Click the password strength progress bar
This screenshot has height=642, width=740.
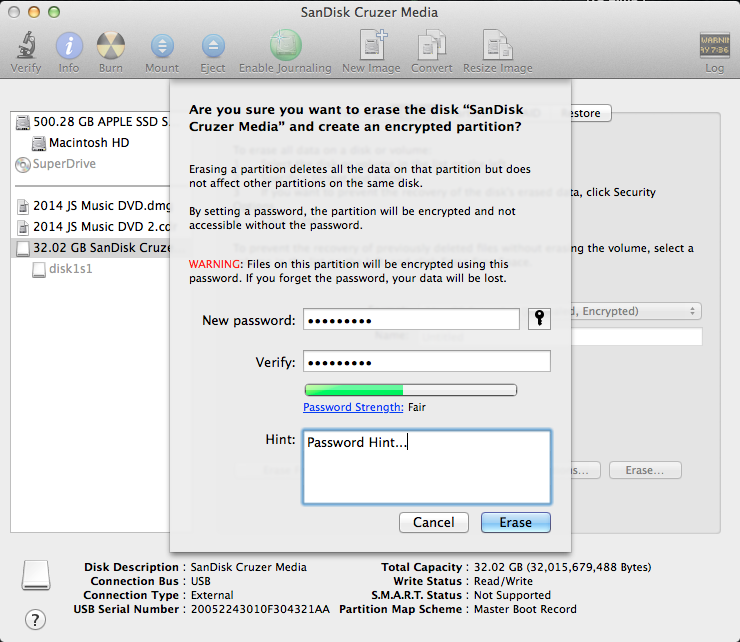click(411, 390)
